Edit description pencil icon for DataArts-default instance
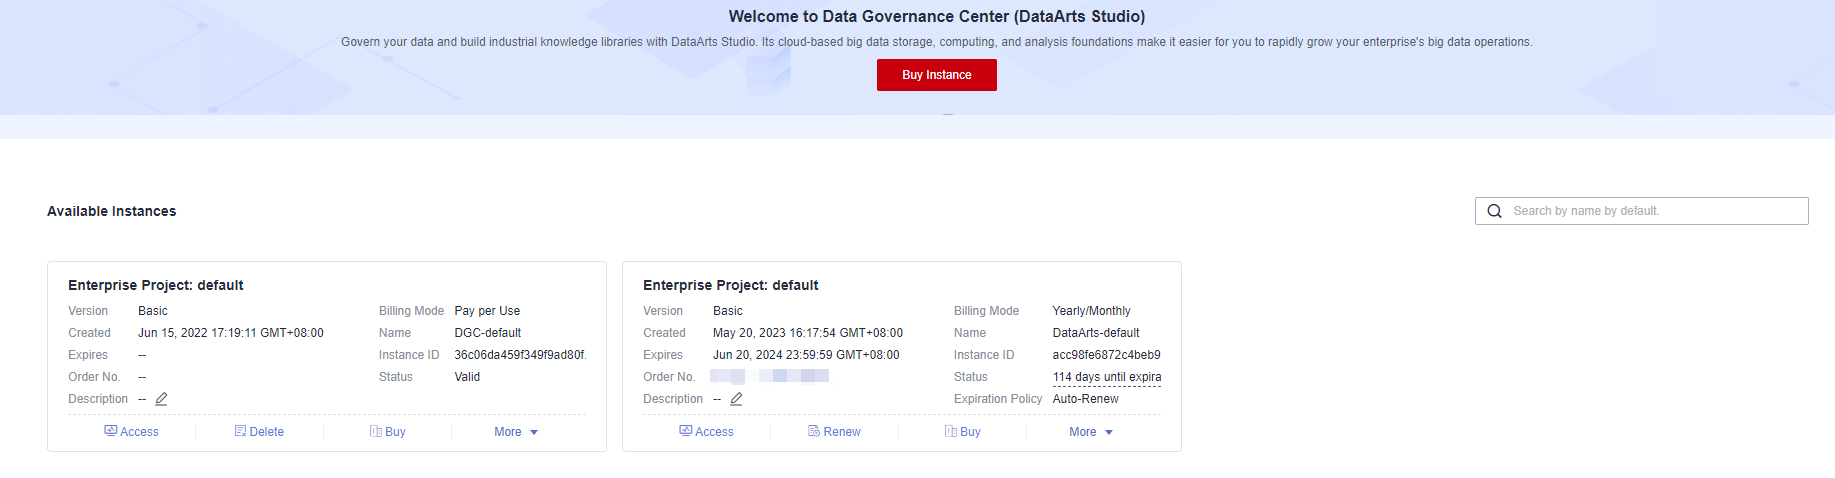The width and height of the screenshot is (1835, 478). tap(736, 399)
